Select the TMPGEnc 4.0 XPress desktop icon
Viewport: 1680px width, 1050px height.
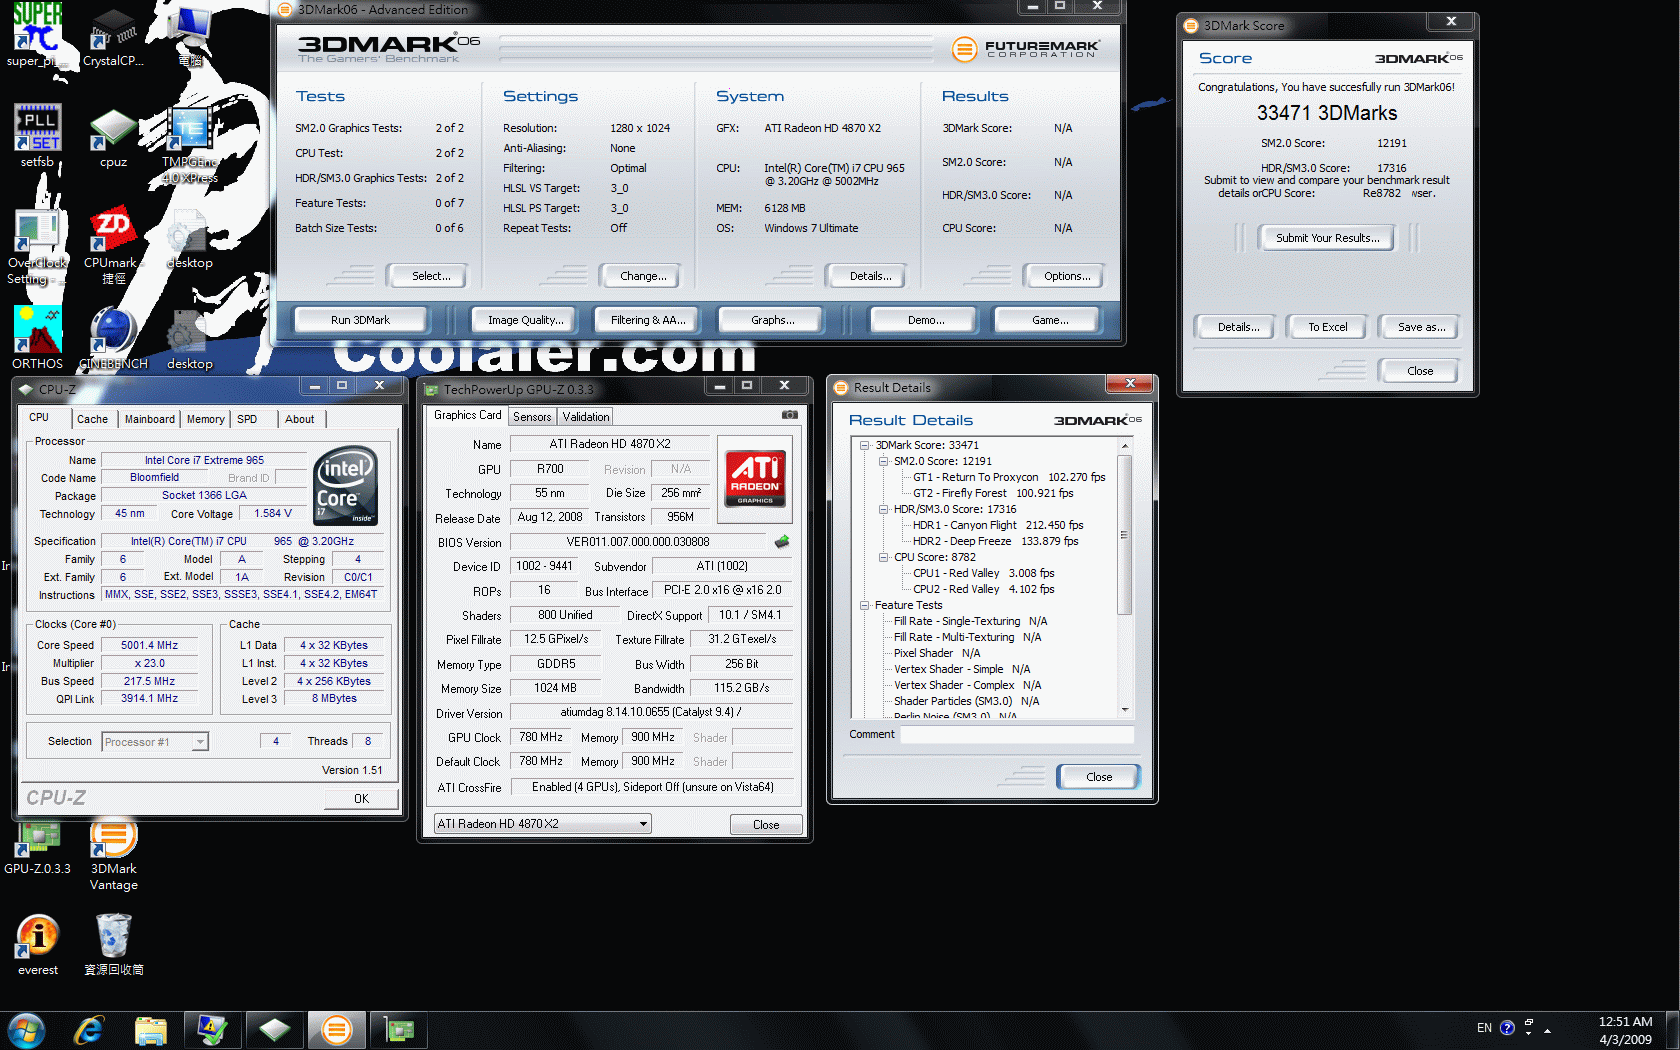189,145
